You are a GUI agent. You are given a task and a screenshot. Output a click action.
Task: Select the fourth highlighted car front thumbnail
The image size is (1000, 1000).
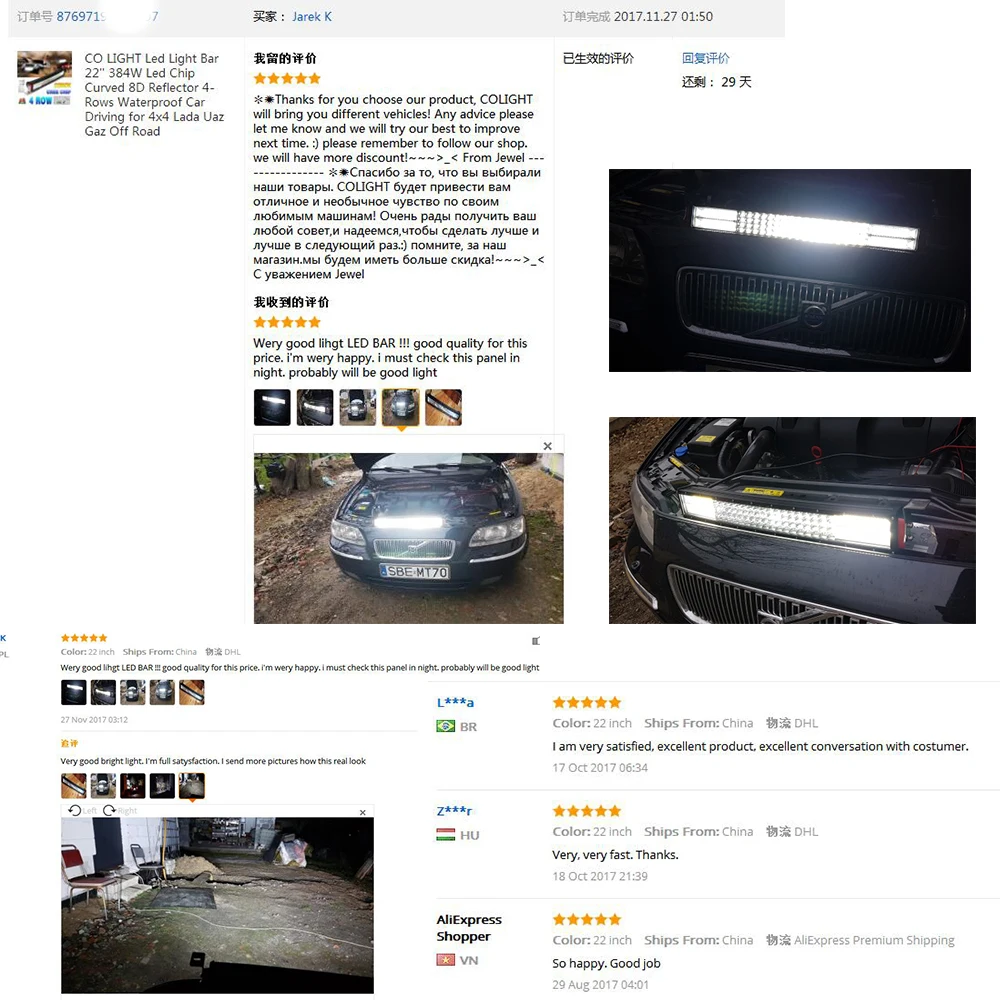pos(401,407)
